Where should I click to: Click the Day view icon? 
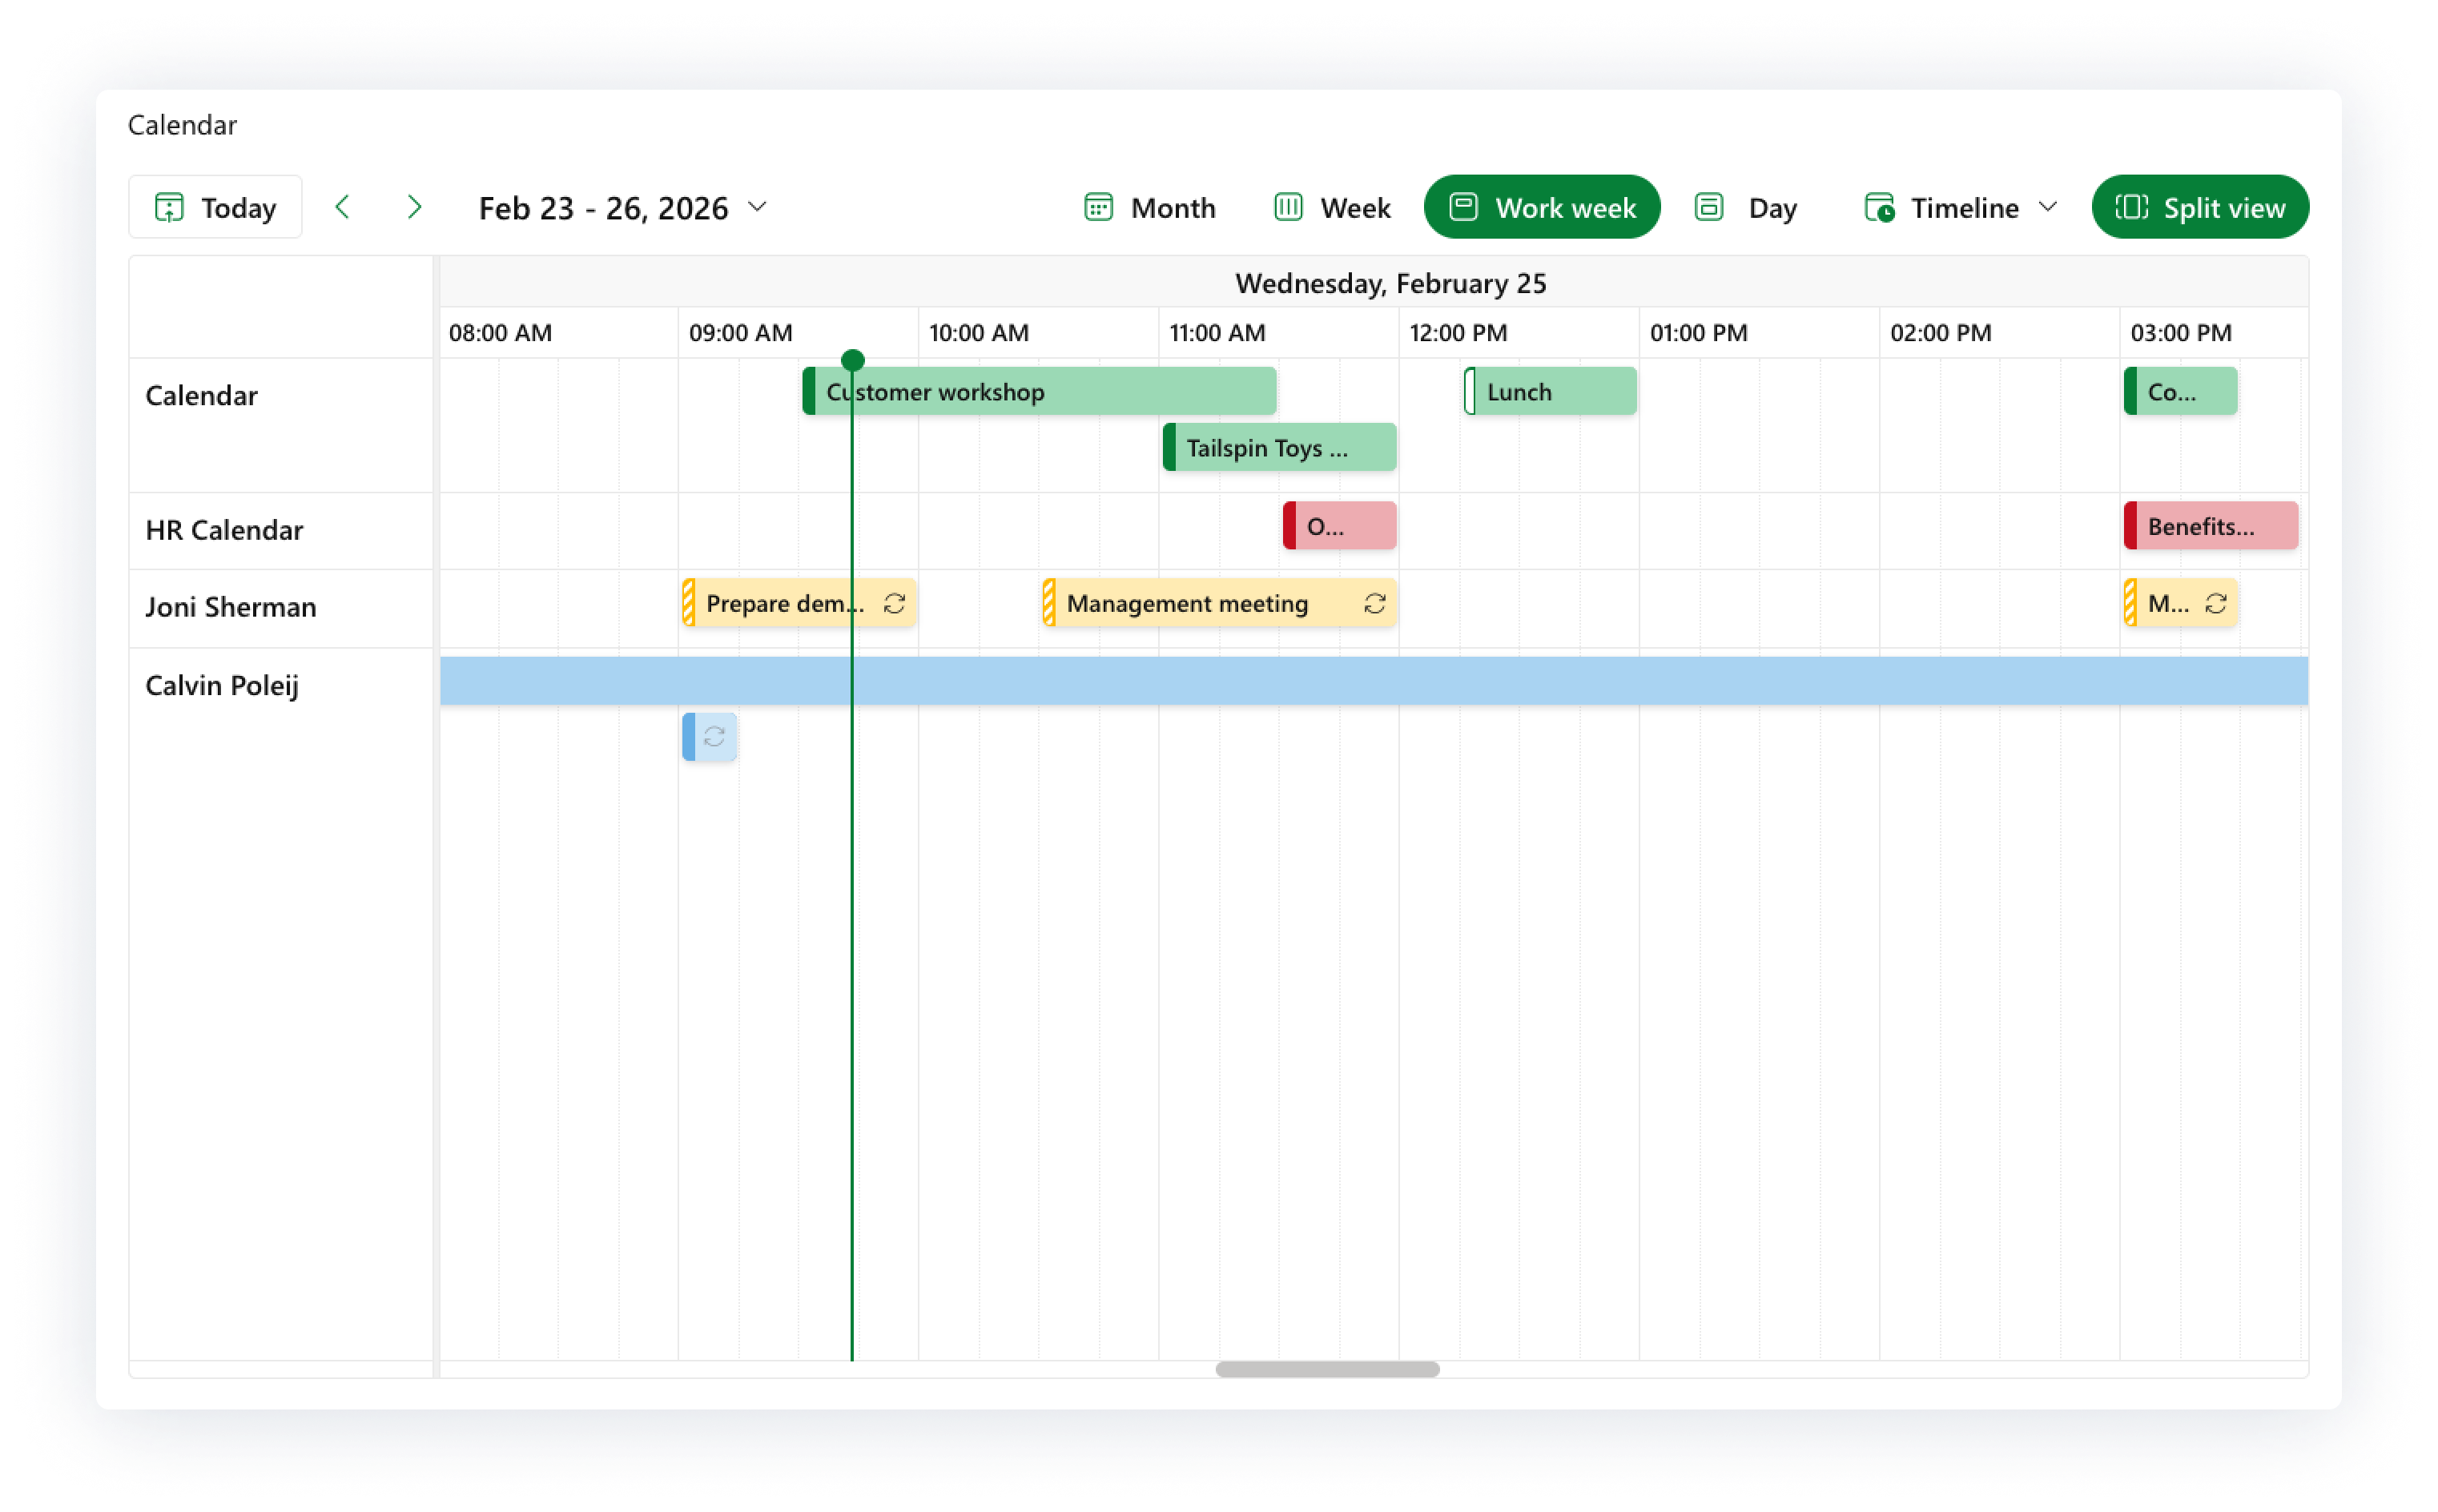(x=1709, y=207)
